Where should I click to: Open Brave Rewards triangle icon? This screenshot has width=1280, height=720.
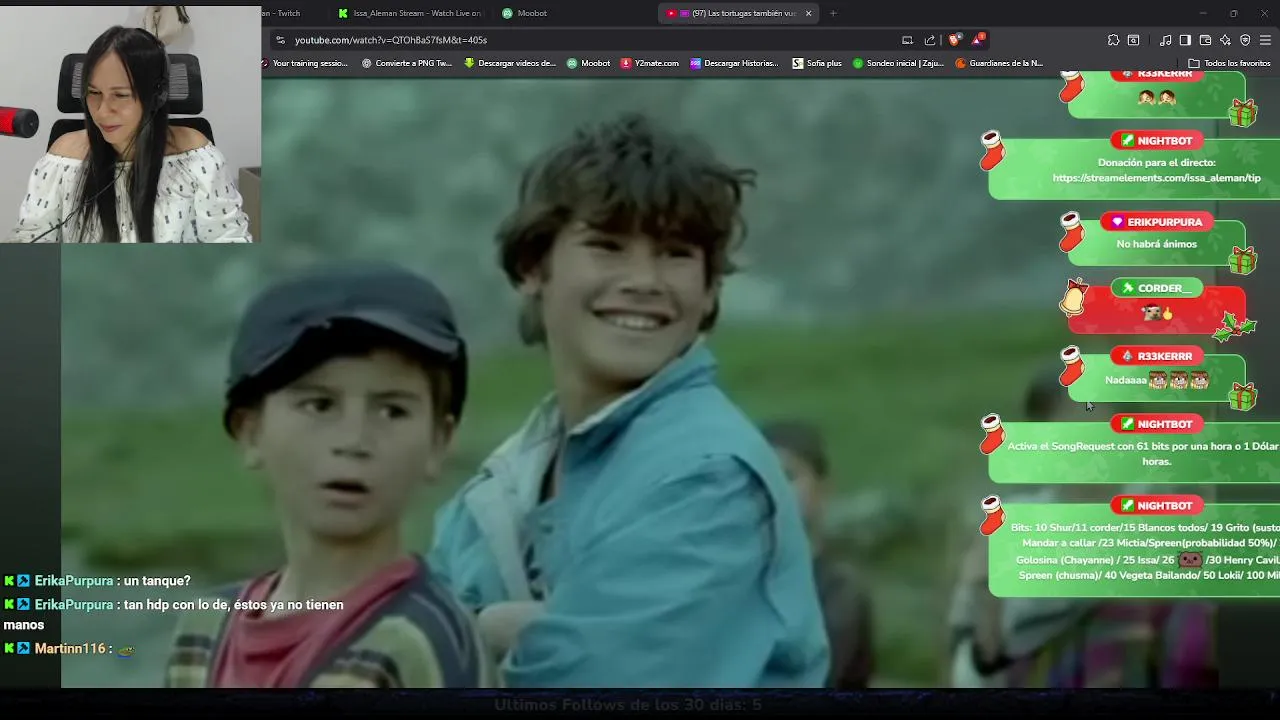coord(978,40)
